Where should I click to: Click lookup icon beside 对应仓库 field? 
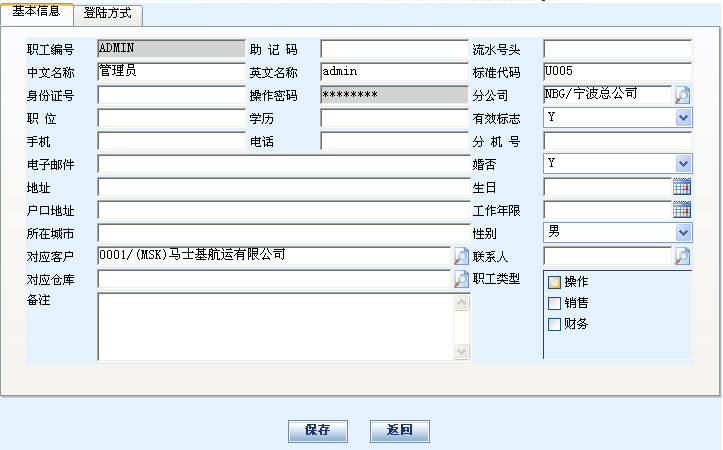(x=461, y=279)
